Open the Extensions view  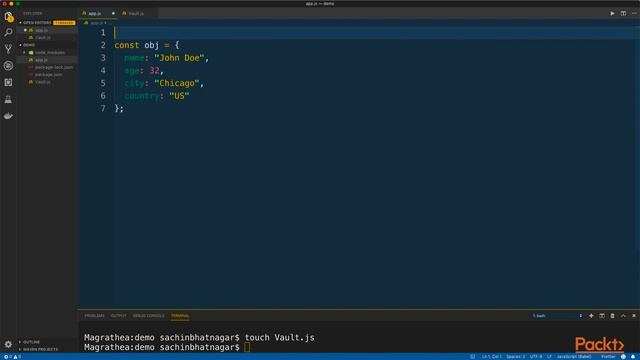(8, 82)
